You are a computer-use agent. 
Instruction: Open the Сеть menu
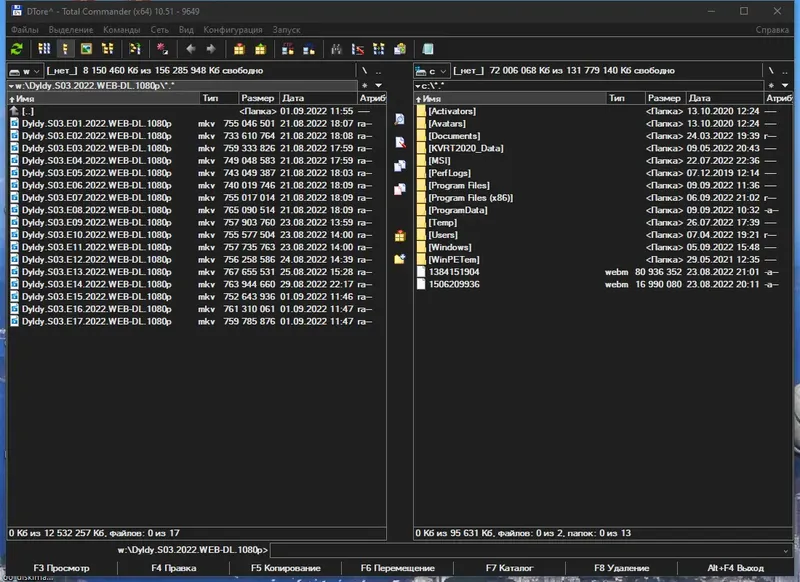(160, 30)
